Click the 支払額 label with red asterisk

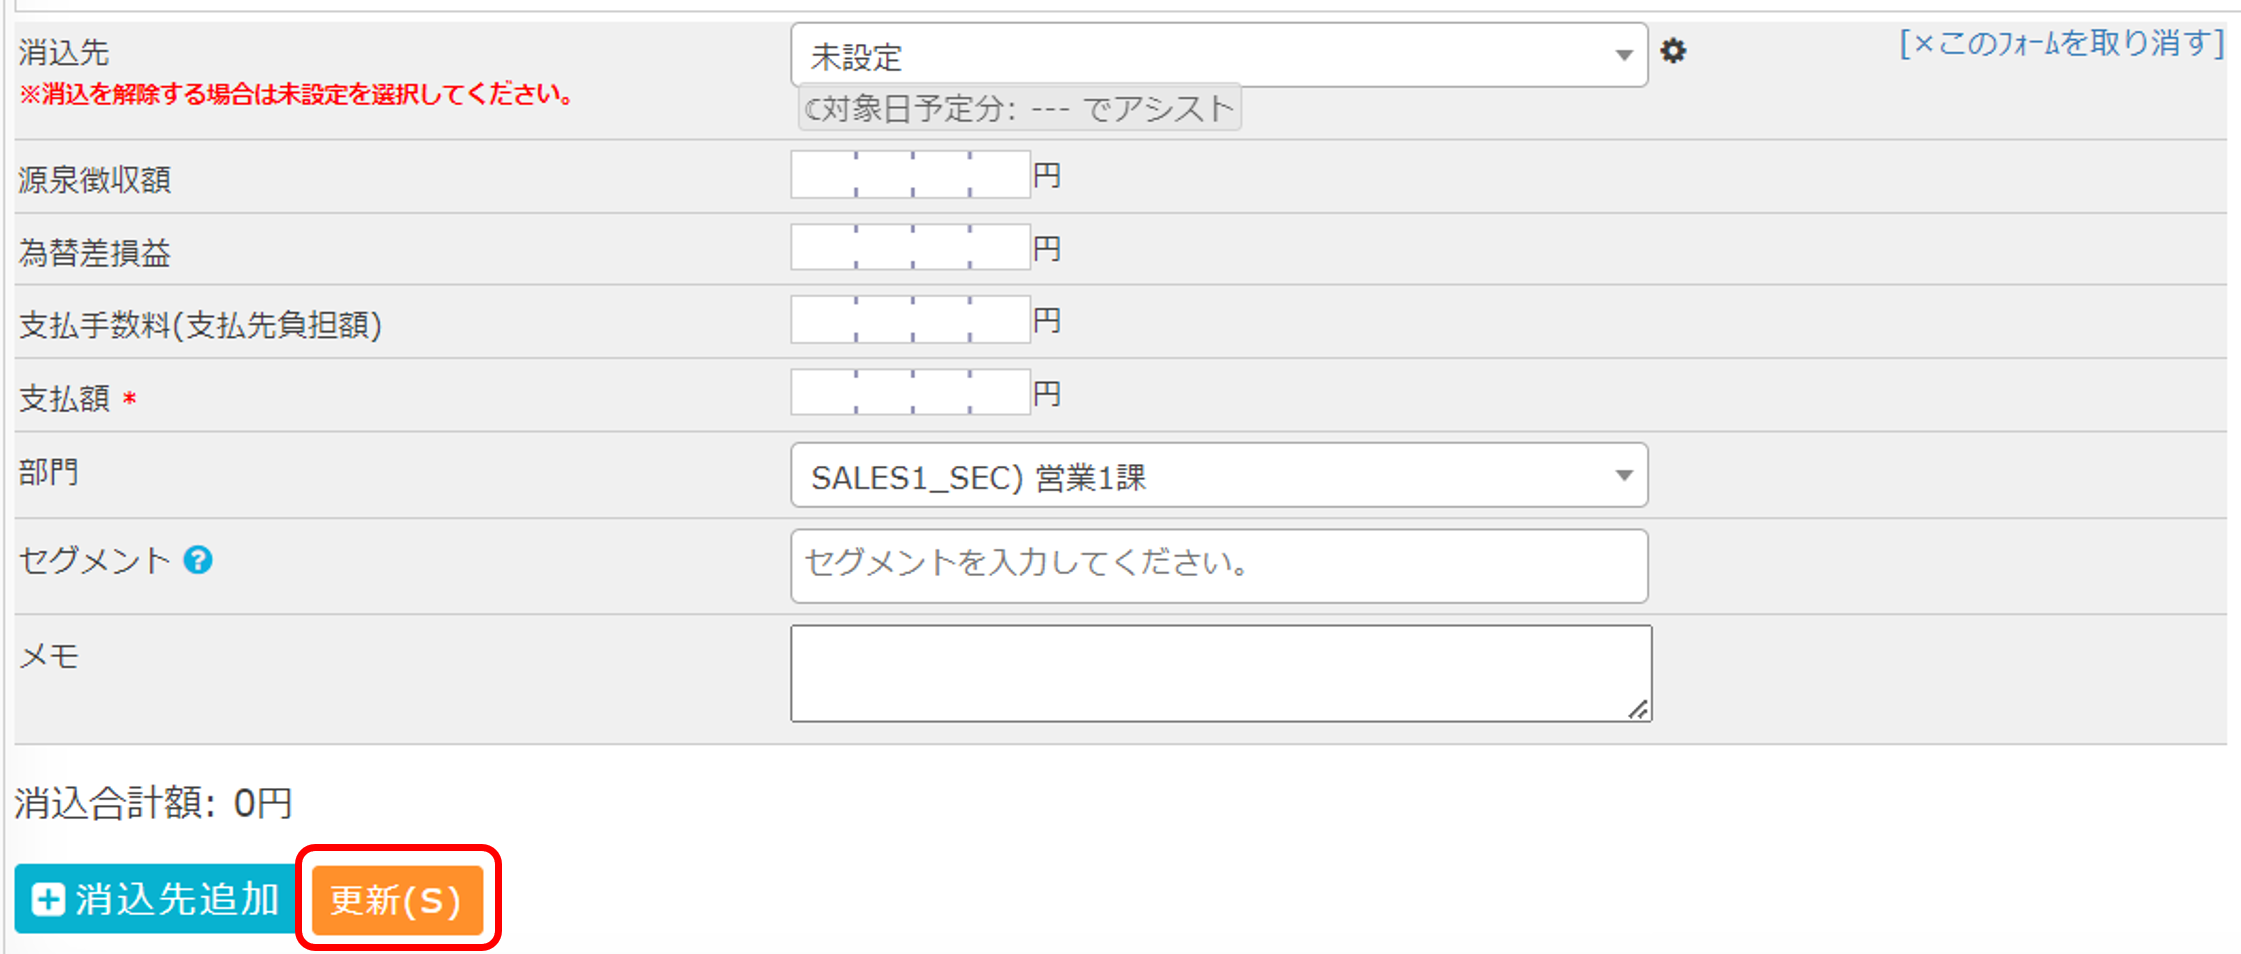pyautogui.click(x=77, y=398)
